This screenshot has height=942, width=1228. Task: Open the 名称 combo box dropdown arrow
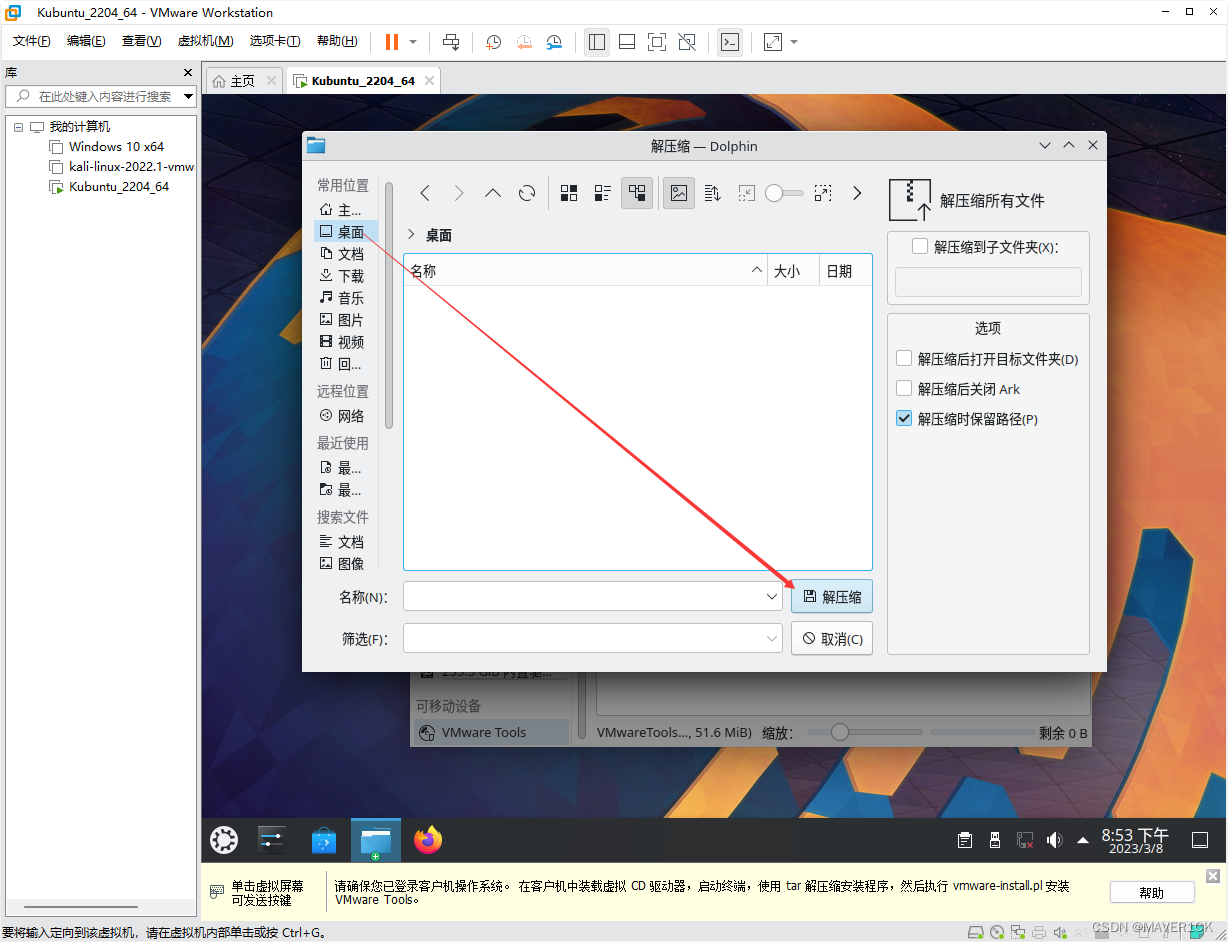pyautogui.click(x=772, y=597)
